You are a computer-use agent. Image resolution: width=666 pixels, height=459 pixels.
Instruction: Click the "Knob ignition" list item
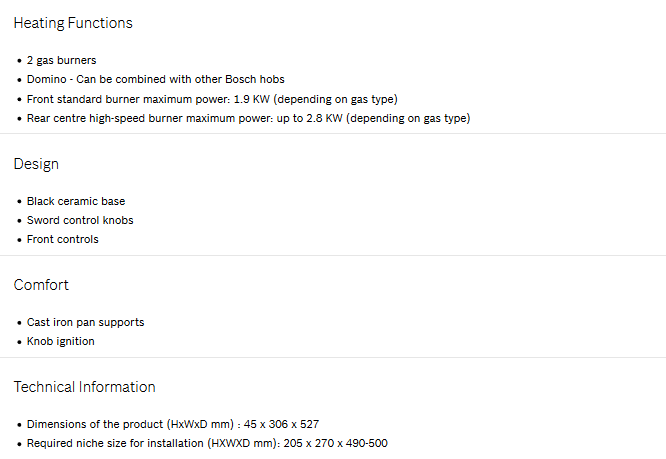(x=61, y=342)
